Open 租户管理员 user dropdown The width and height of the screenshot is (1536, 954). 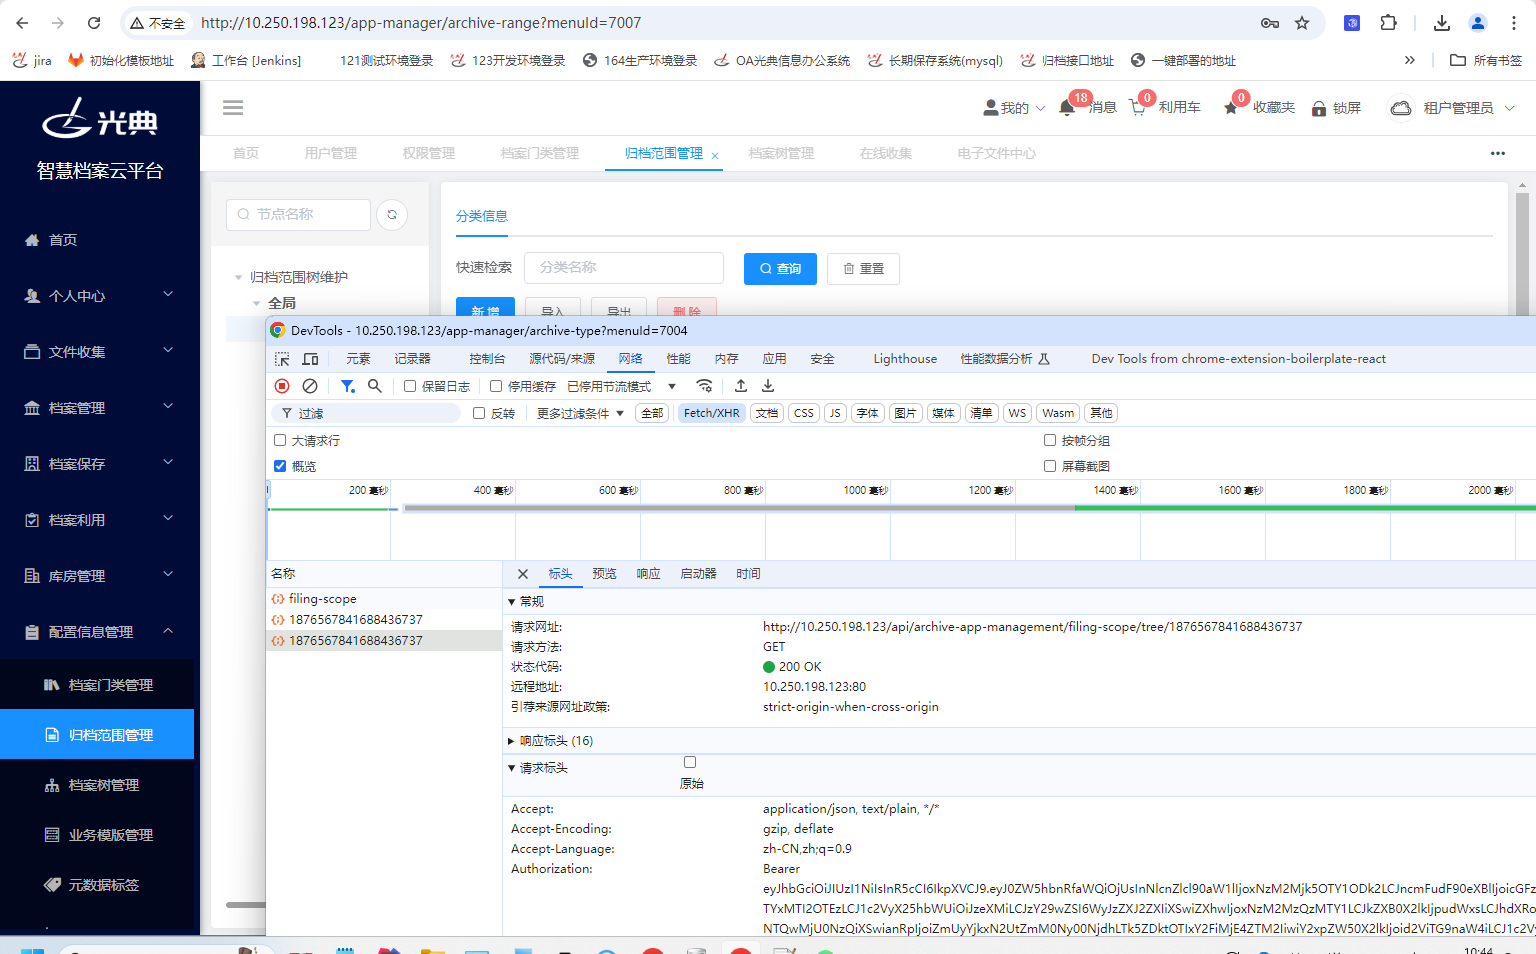pyautogui.click(x=1453, y=108)
